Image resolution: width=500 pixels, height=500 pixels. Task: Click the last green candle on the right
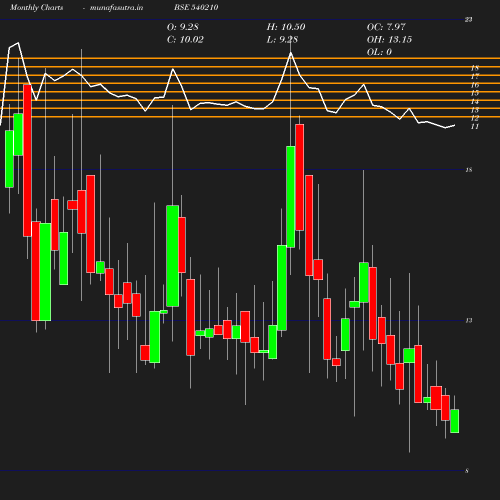pos(454,421)
